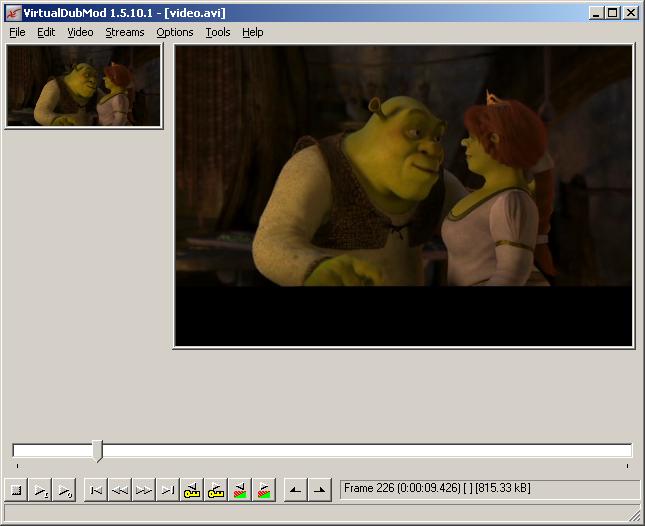Step forward one frame
Screen dimensions: 645x526
(x=144, y=490)
